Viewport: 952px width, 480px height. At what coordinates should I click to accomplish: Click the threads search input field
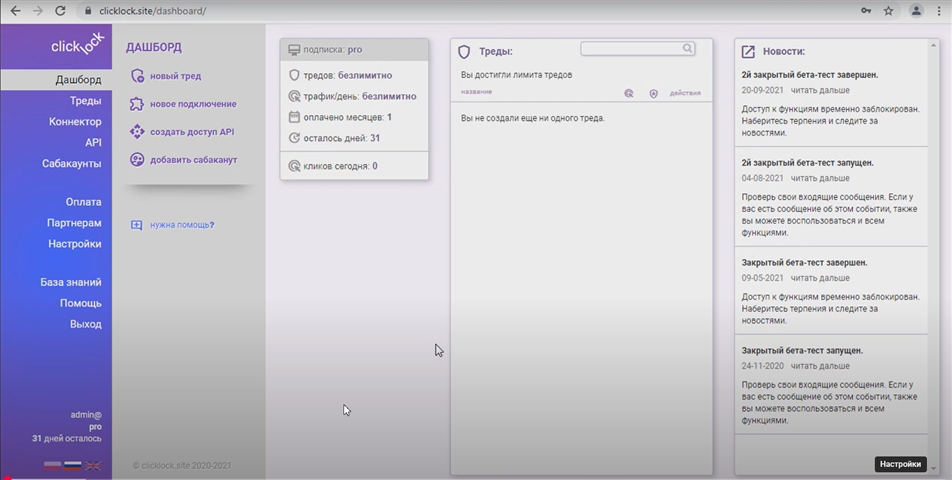point(630,48)
